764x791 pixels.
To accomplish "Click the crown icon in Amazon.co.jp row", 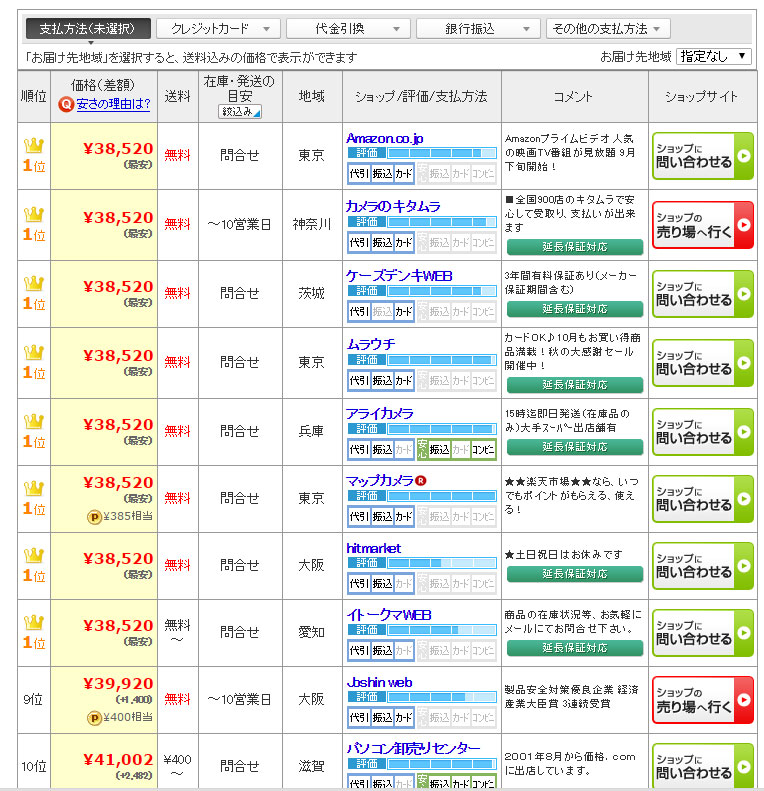I will tap(34, 146).
